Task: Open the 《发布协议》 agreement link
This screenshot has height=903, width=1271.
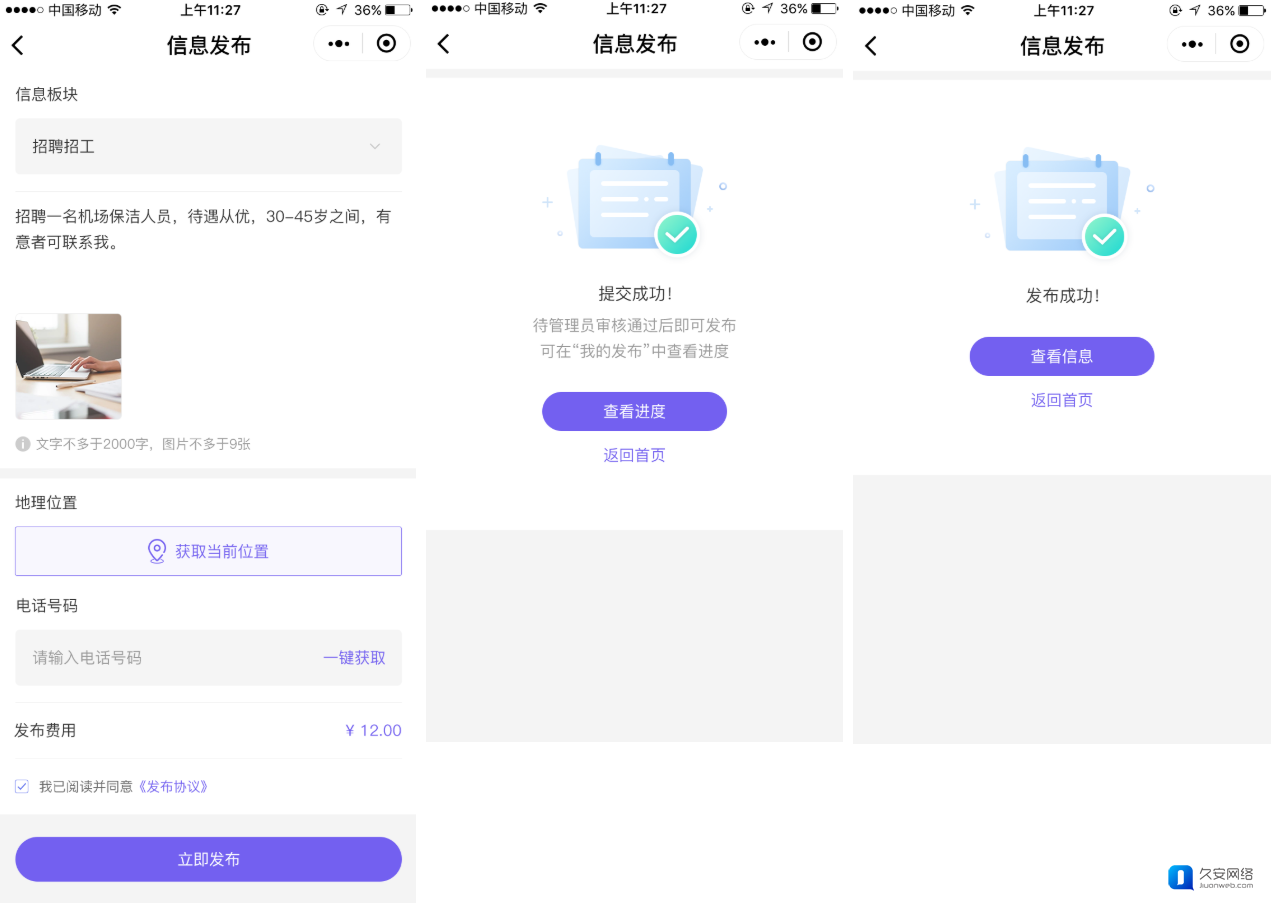Action: pyautogui.click(x=174, y=787)
